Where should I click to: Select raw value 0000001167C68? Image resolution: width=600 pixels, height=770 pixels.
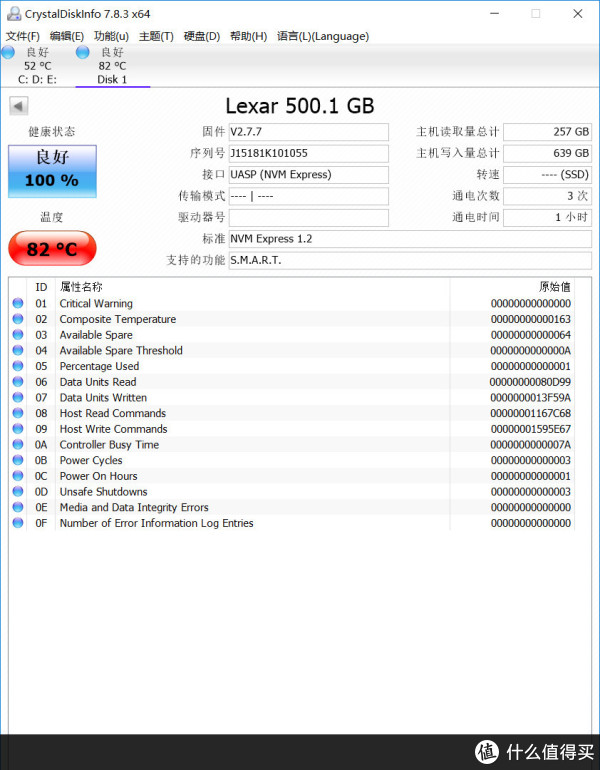pos(531,413)
